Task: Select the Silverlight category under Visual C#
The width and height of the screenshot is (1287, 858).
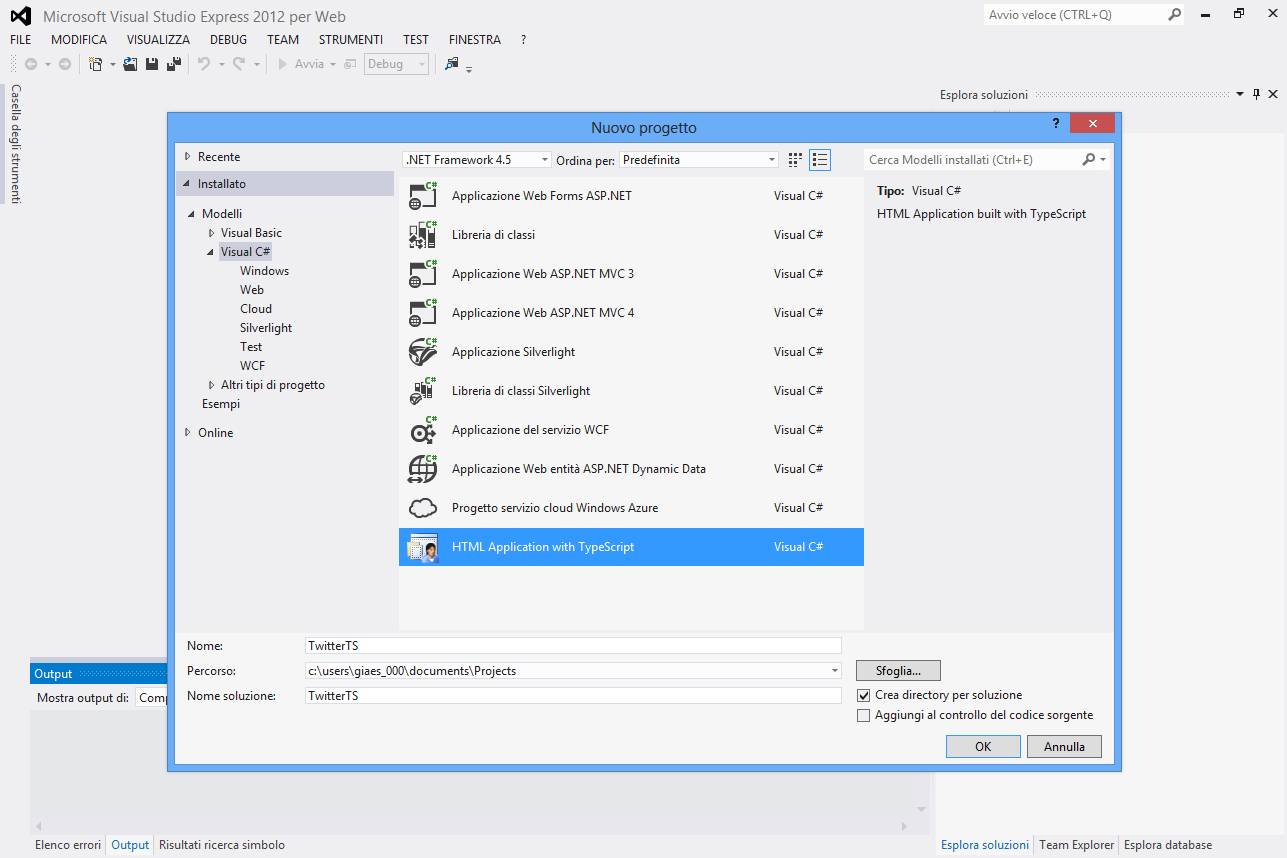Action: [x=266, y=328]
